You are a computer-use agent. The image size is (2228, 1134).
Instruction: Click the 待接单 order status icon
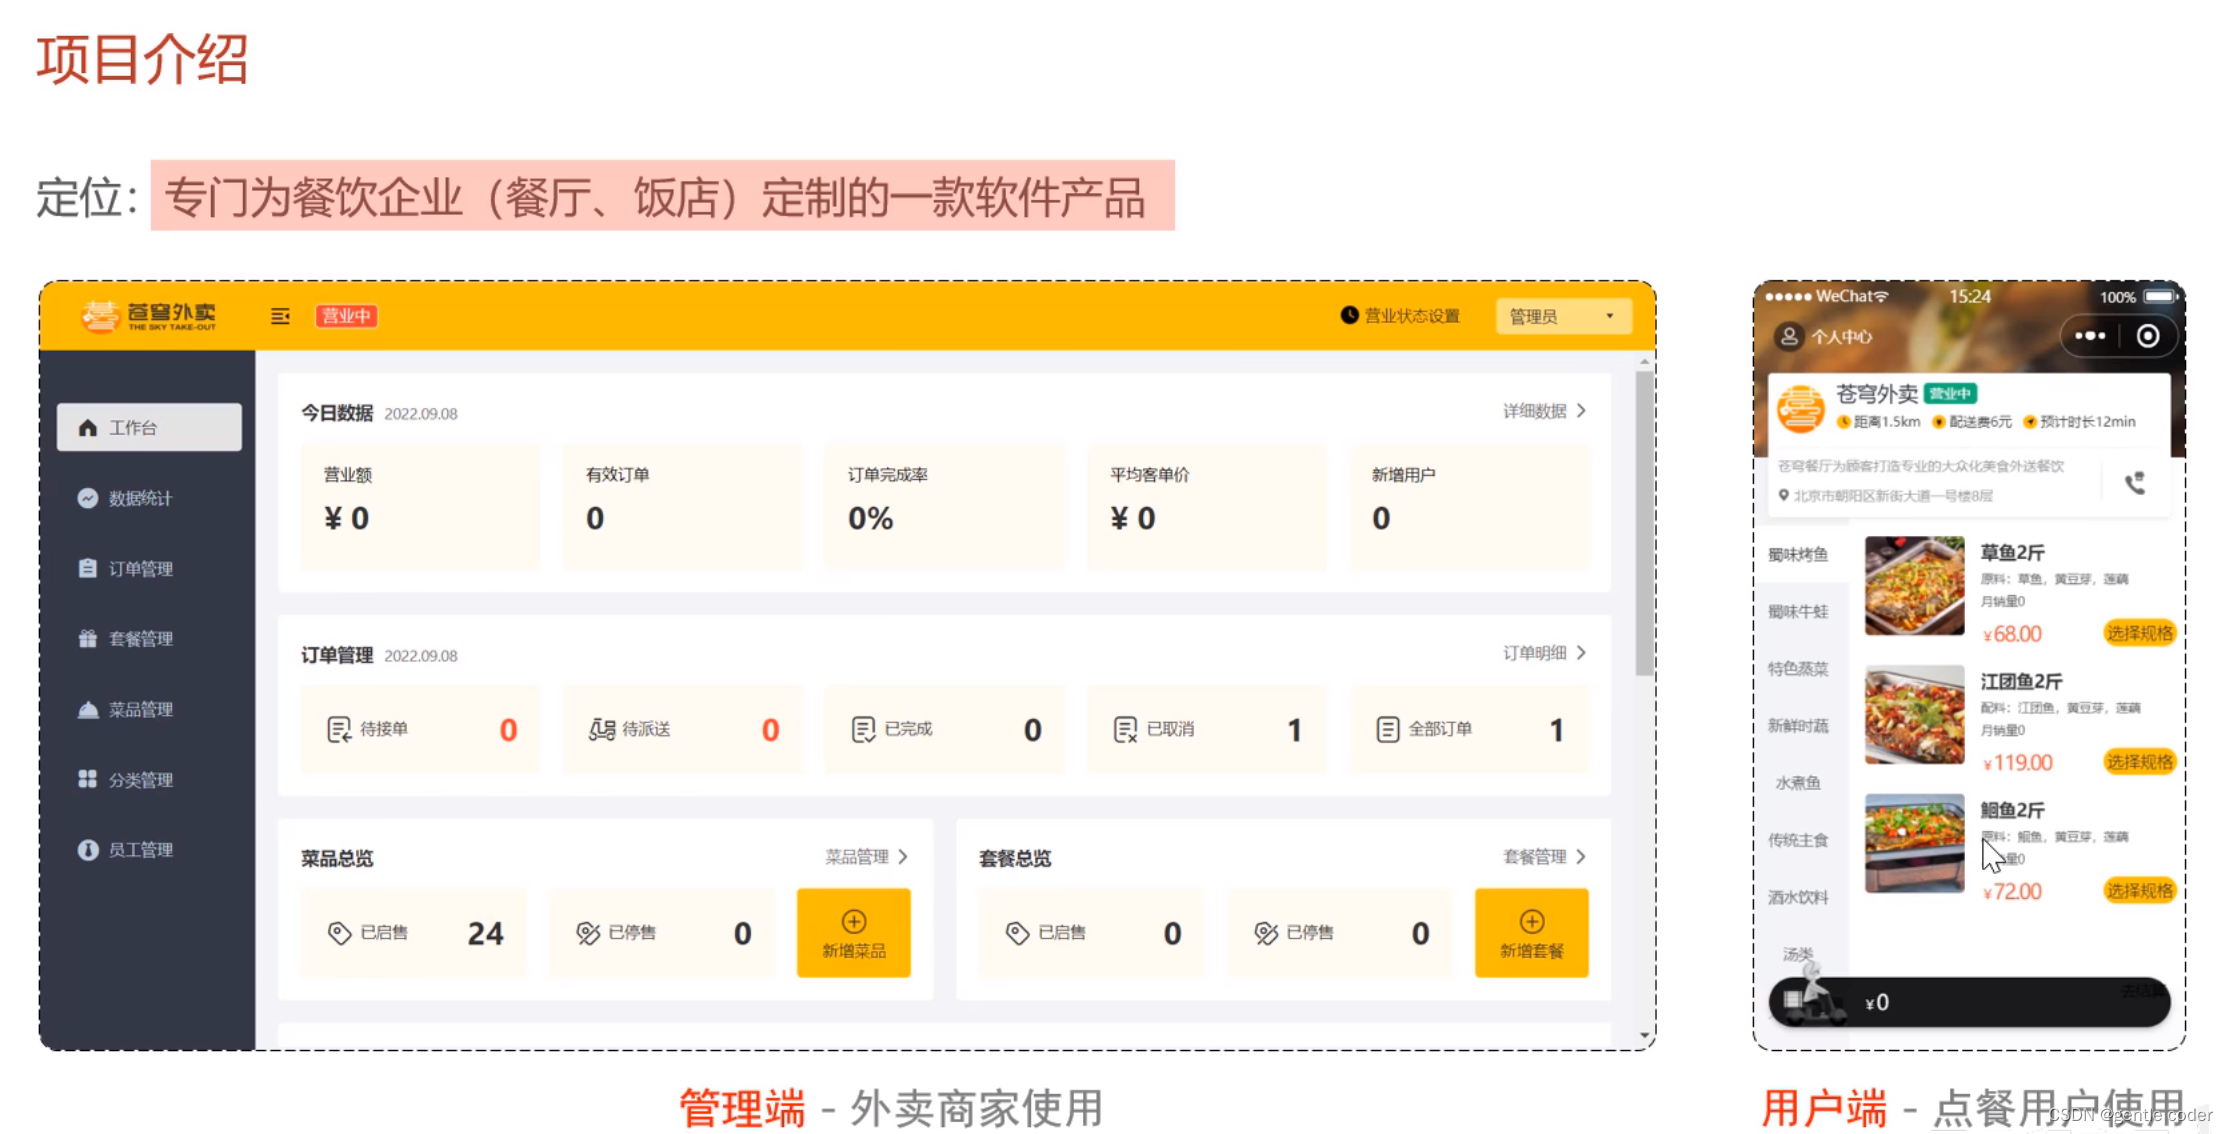(339, 729)
